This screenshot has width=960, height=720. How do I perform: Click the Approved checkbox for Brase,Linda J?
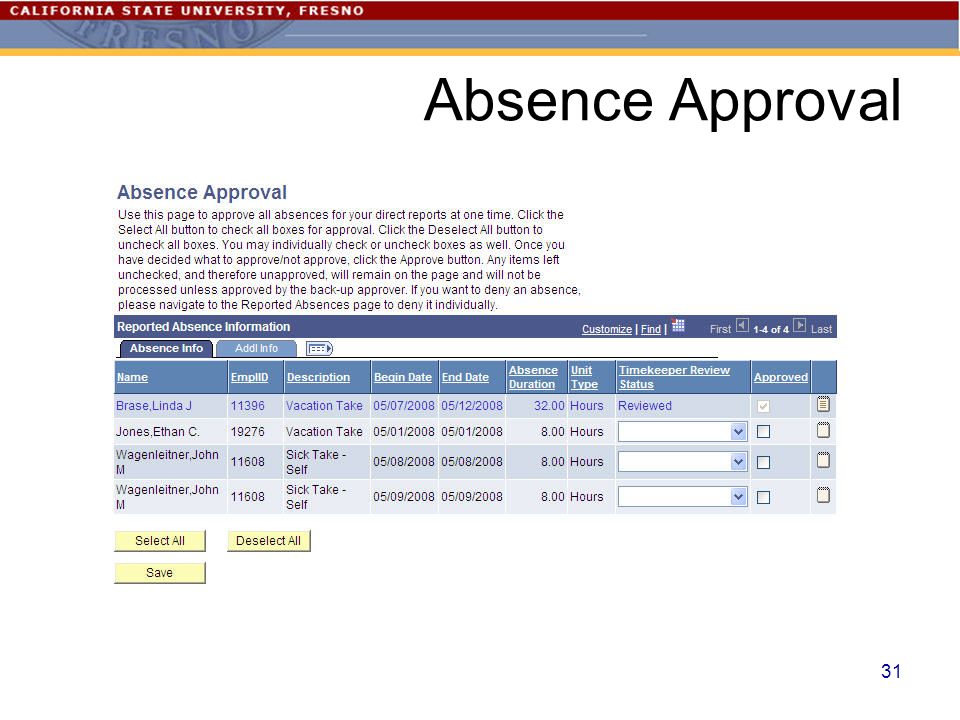(x=763, y=406)
